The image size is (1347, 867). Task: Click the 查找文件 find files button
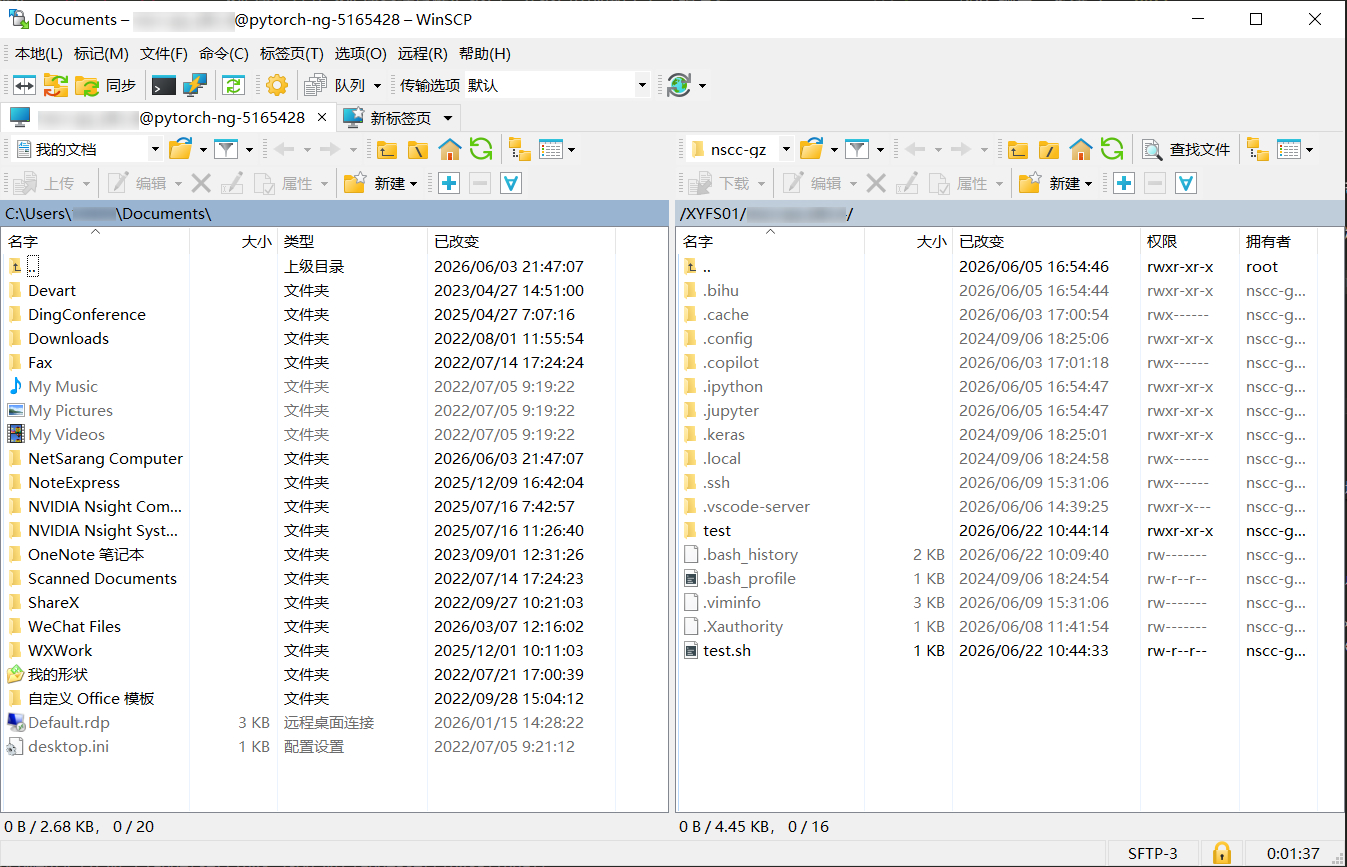point(1187,150)
